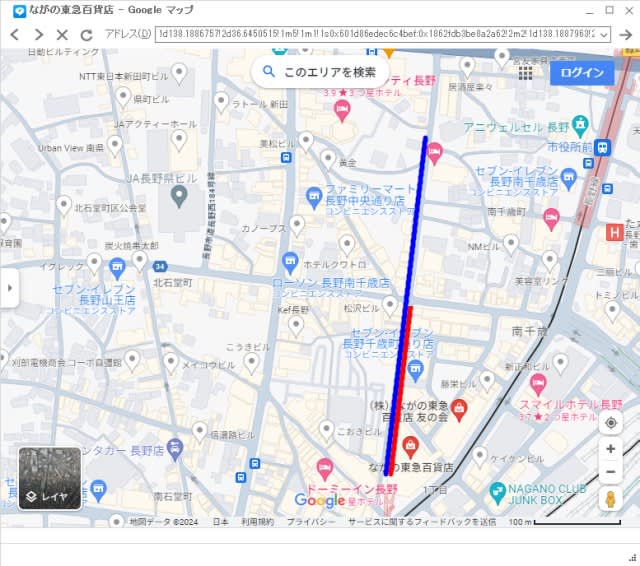Select the ローソン 長野南千歳店 store marker
This screenshot has width=640, height=566.
click(290, 263)
